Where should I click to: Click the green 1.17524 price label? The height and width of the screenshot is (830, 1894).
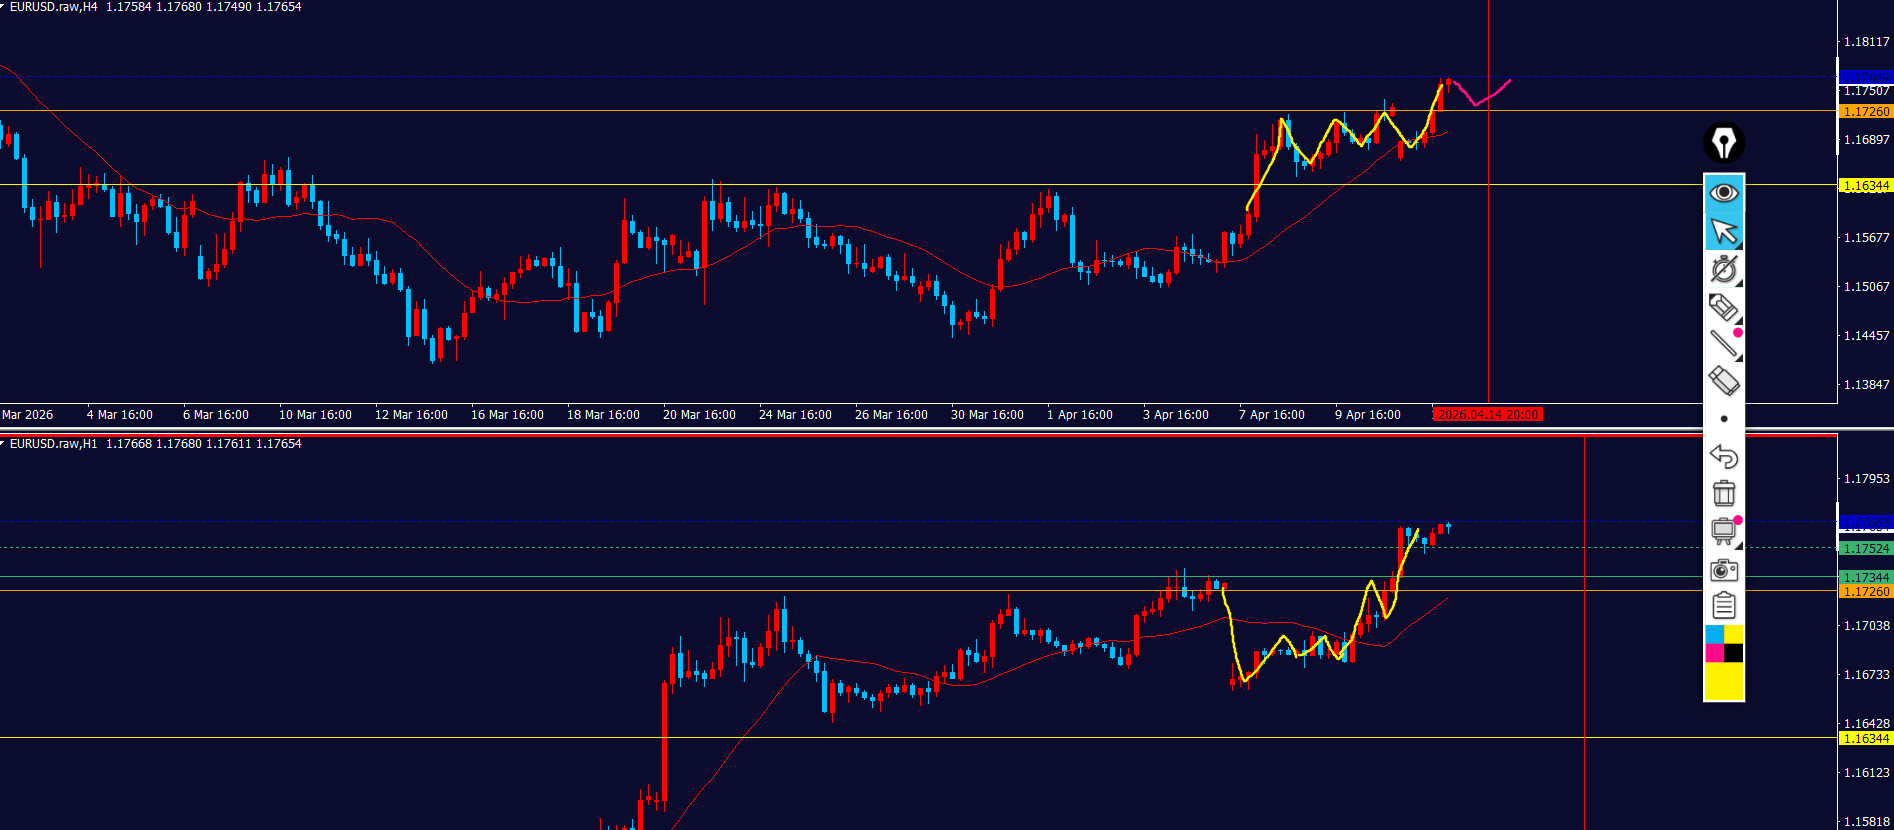click(x=1866, y=549)
